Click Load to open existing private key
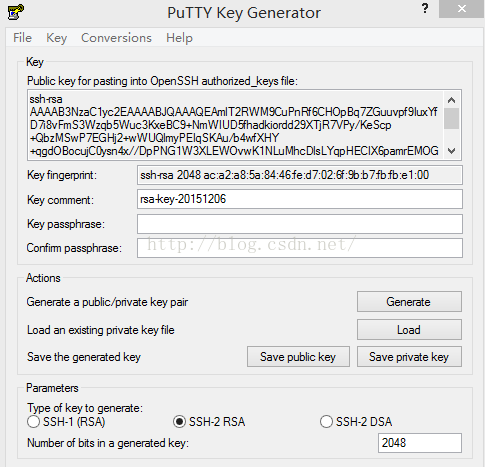485x467 pixels. click(x=409, y=330)
